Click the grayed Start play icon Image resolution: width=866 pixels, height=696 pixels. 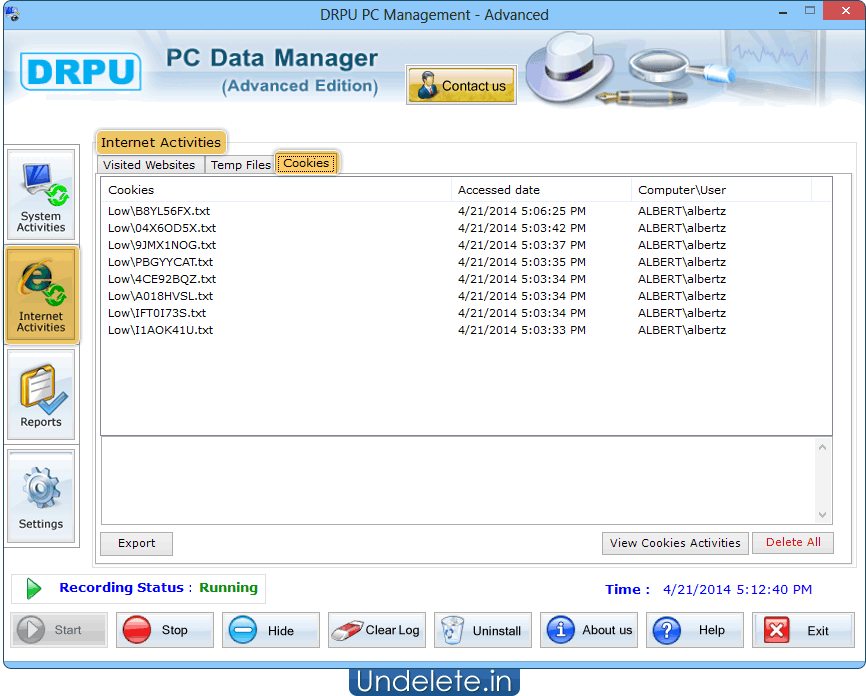[31, 630]
